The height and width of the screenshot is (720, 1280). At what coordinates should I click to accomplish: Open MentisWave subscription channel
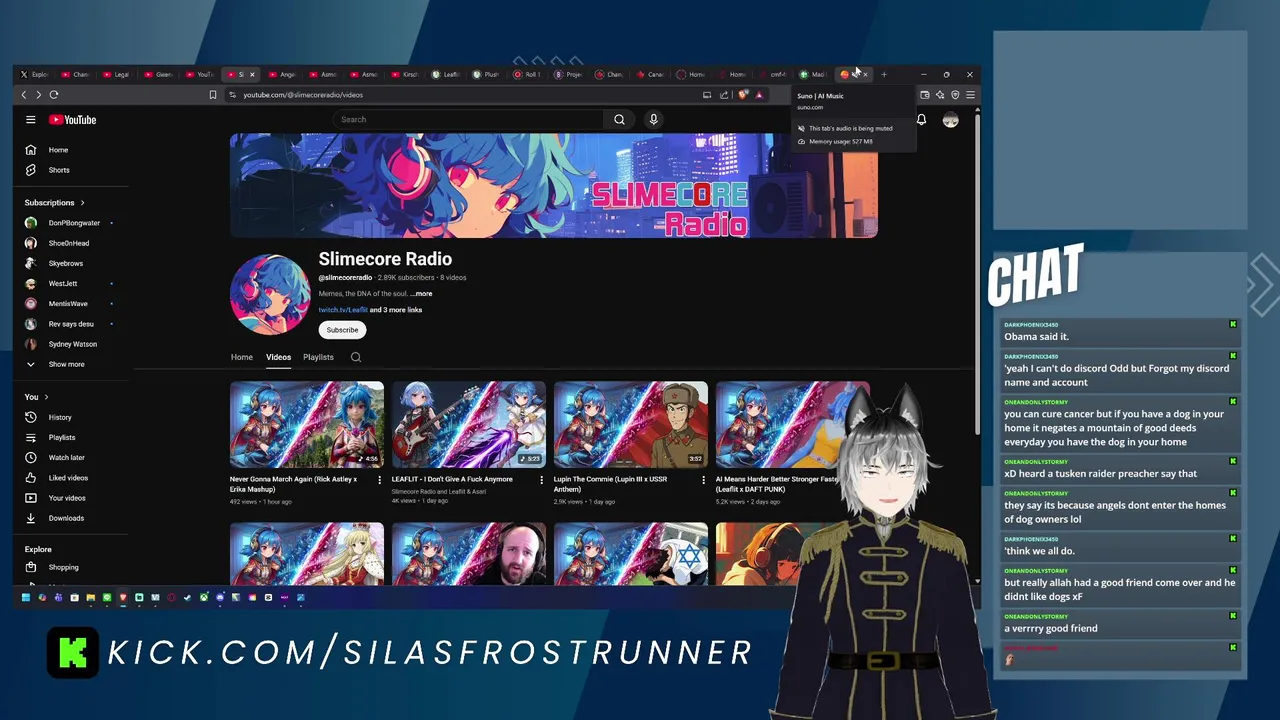coord(70,304)
